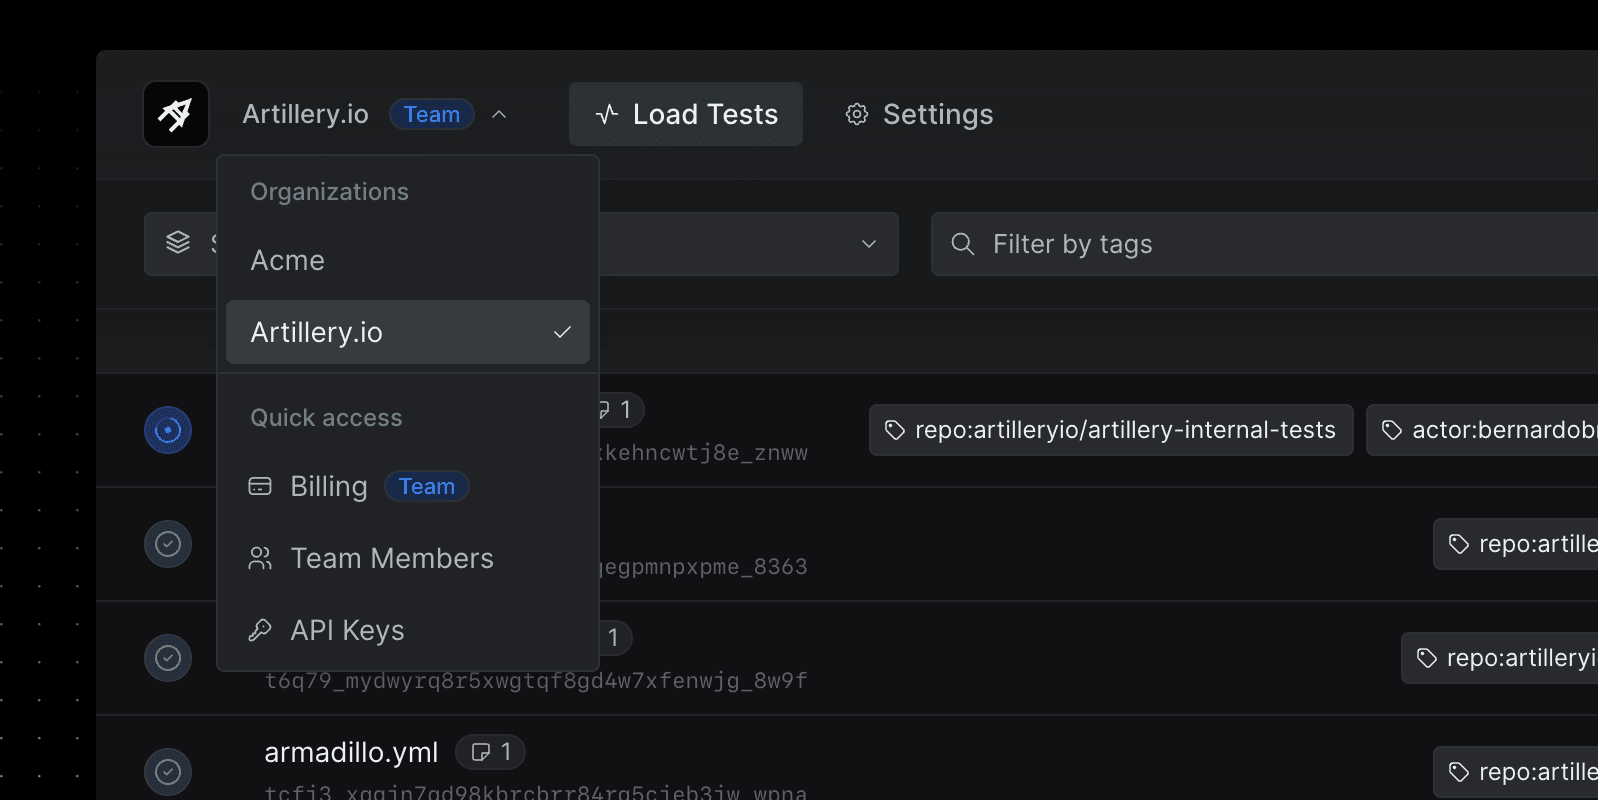Click the Artillery.io organization name in header
Viewport: 1598px width, 800px height.
click(x=305, y=114)
